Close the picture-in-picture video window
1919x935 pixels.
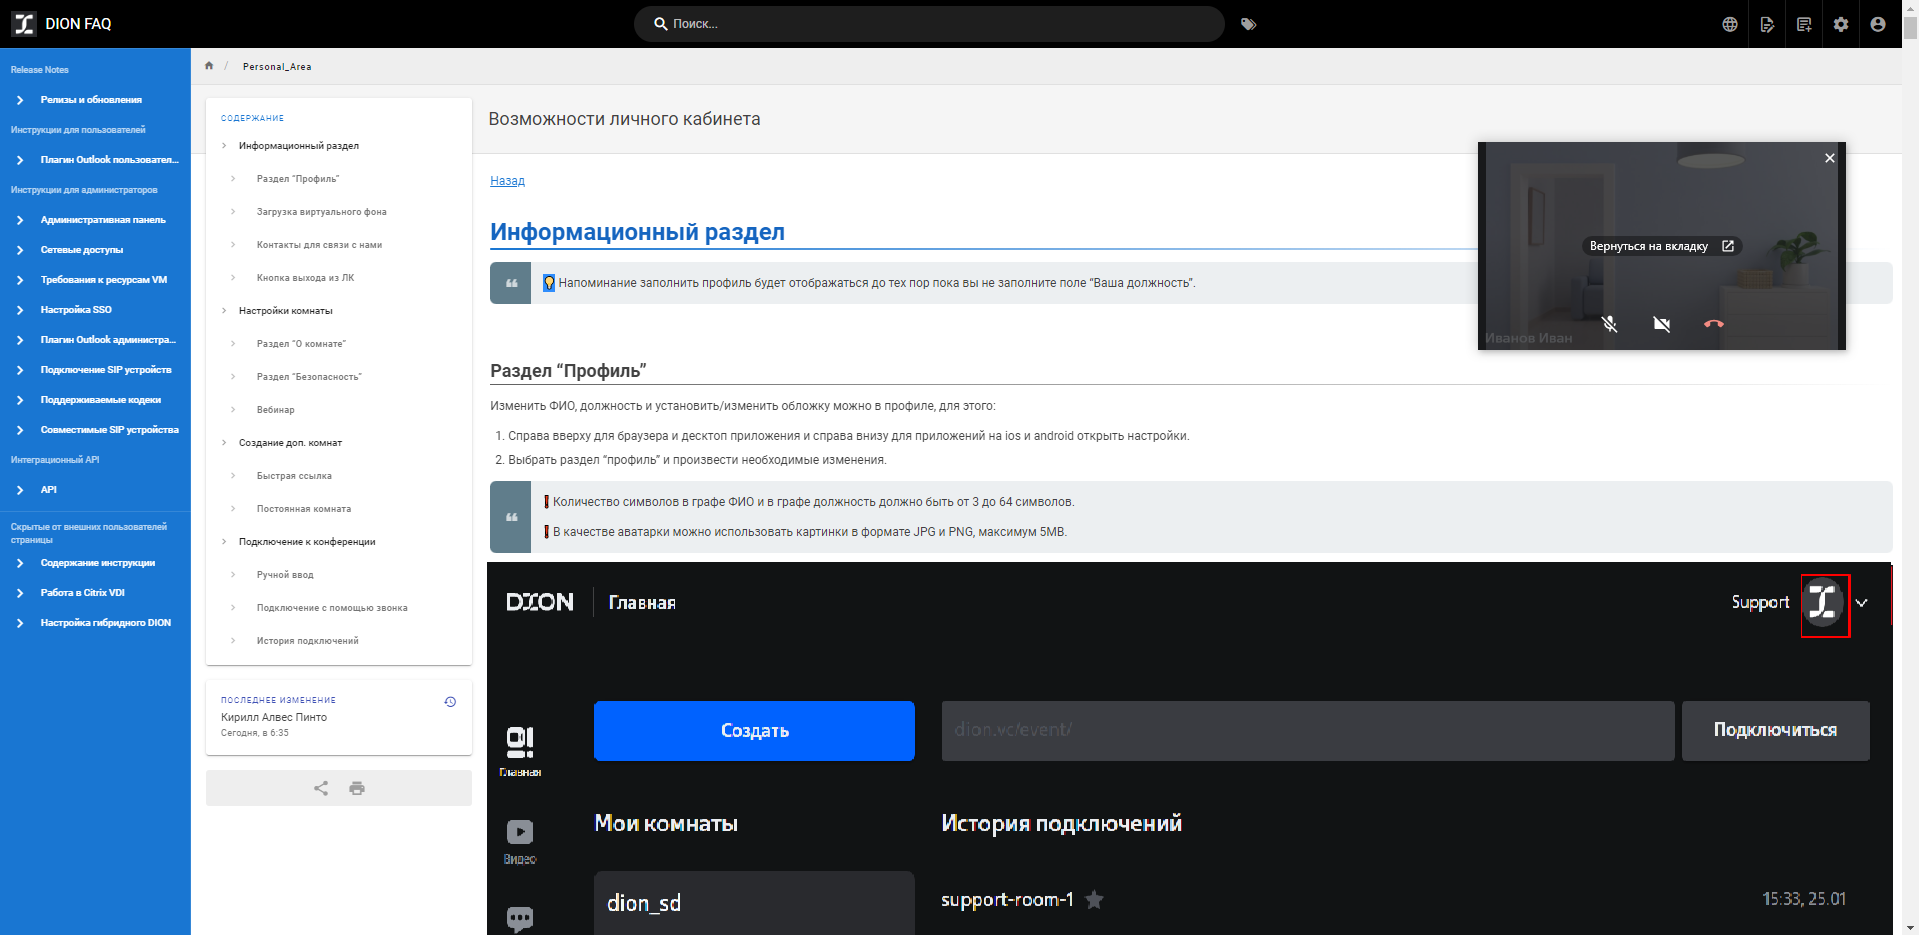[1830, 158]
